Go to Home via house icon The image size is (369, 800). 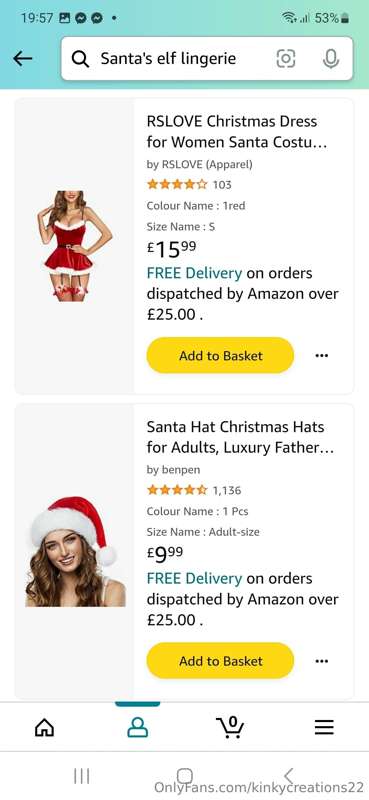coord(44,727)
